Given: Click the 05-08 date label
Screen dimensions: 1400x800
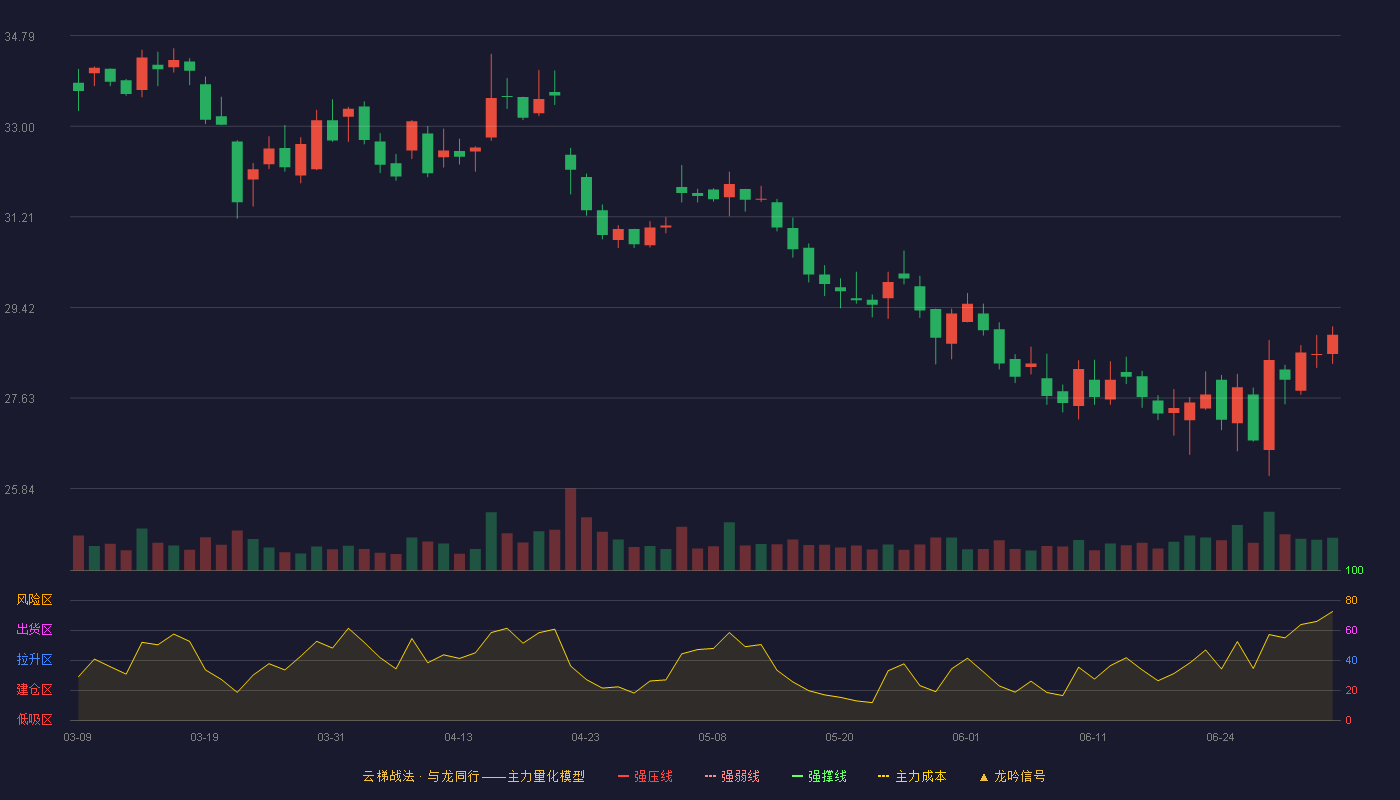Looking at the screenshot, I should tap(712, 737).
